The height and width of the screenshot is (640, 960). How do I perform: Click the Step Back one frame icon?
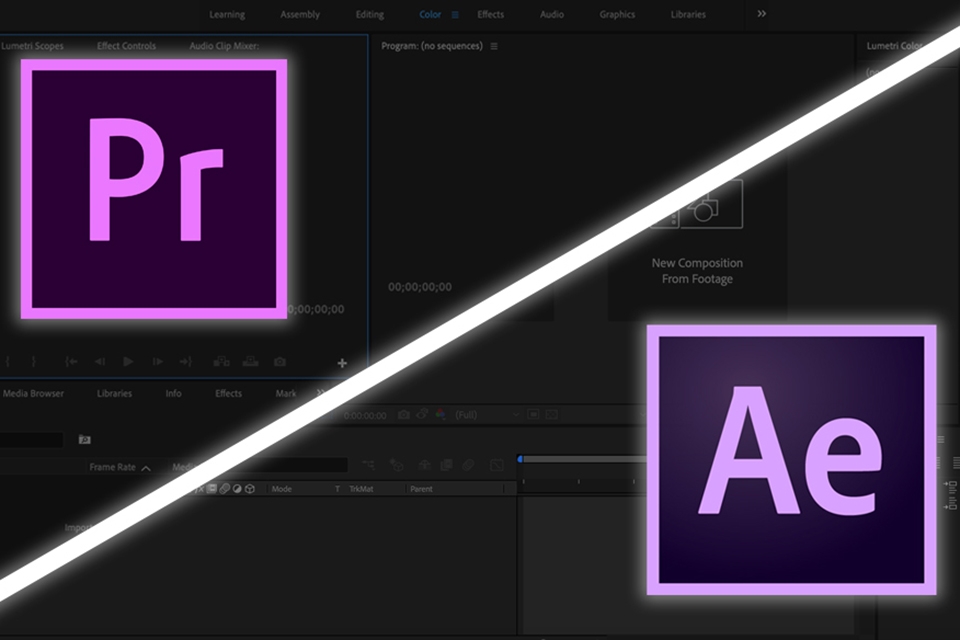tap(100, 362)
